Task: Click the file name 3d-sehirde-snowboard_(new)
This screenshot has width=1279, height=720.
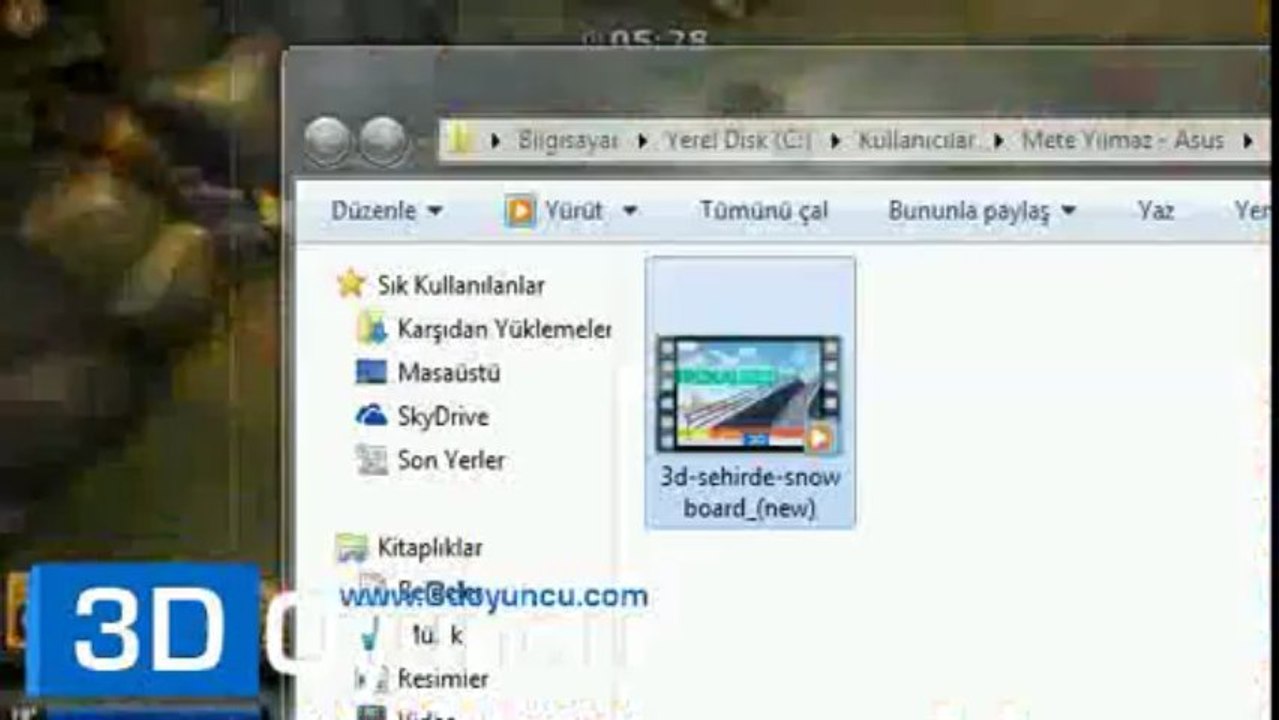Action: tap(750, 493)
